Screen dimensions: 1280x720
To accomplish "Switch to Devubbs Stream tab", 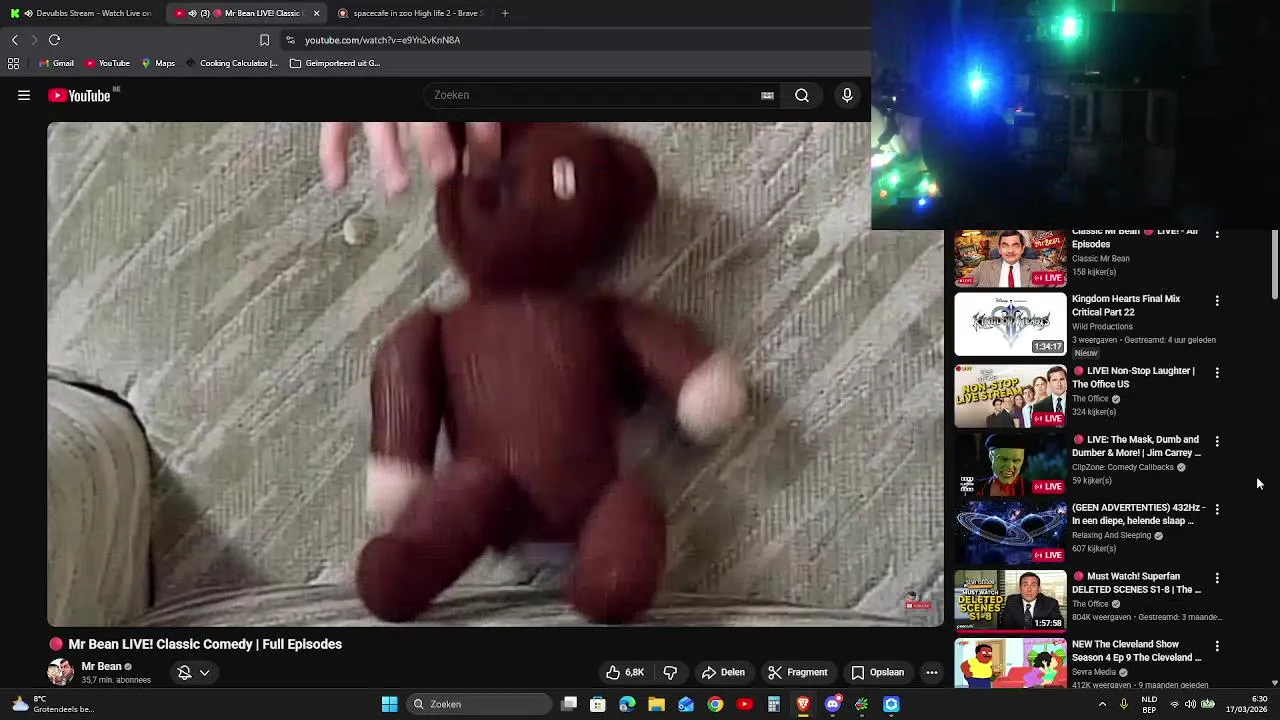I will pos(83,13).
